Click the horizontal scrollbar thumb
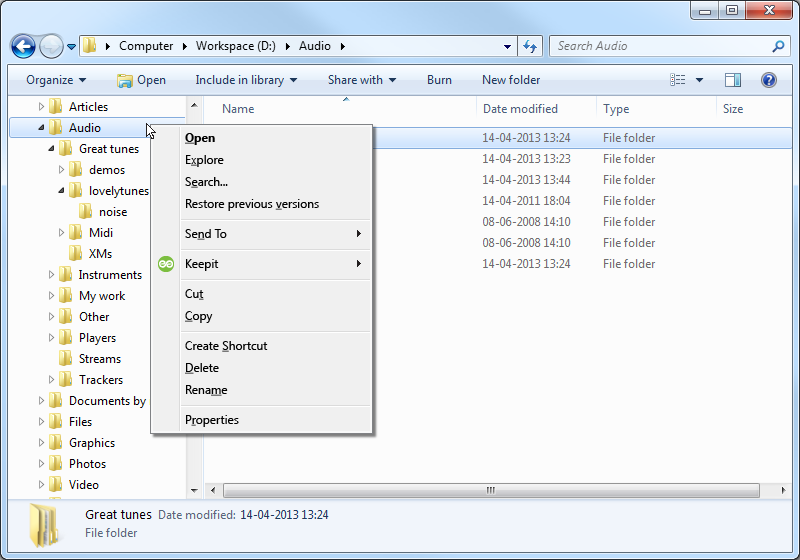This screenshot has width=800, height=560. (491, 491)
